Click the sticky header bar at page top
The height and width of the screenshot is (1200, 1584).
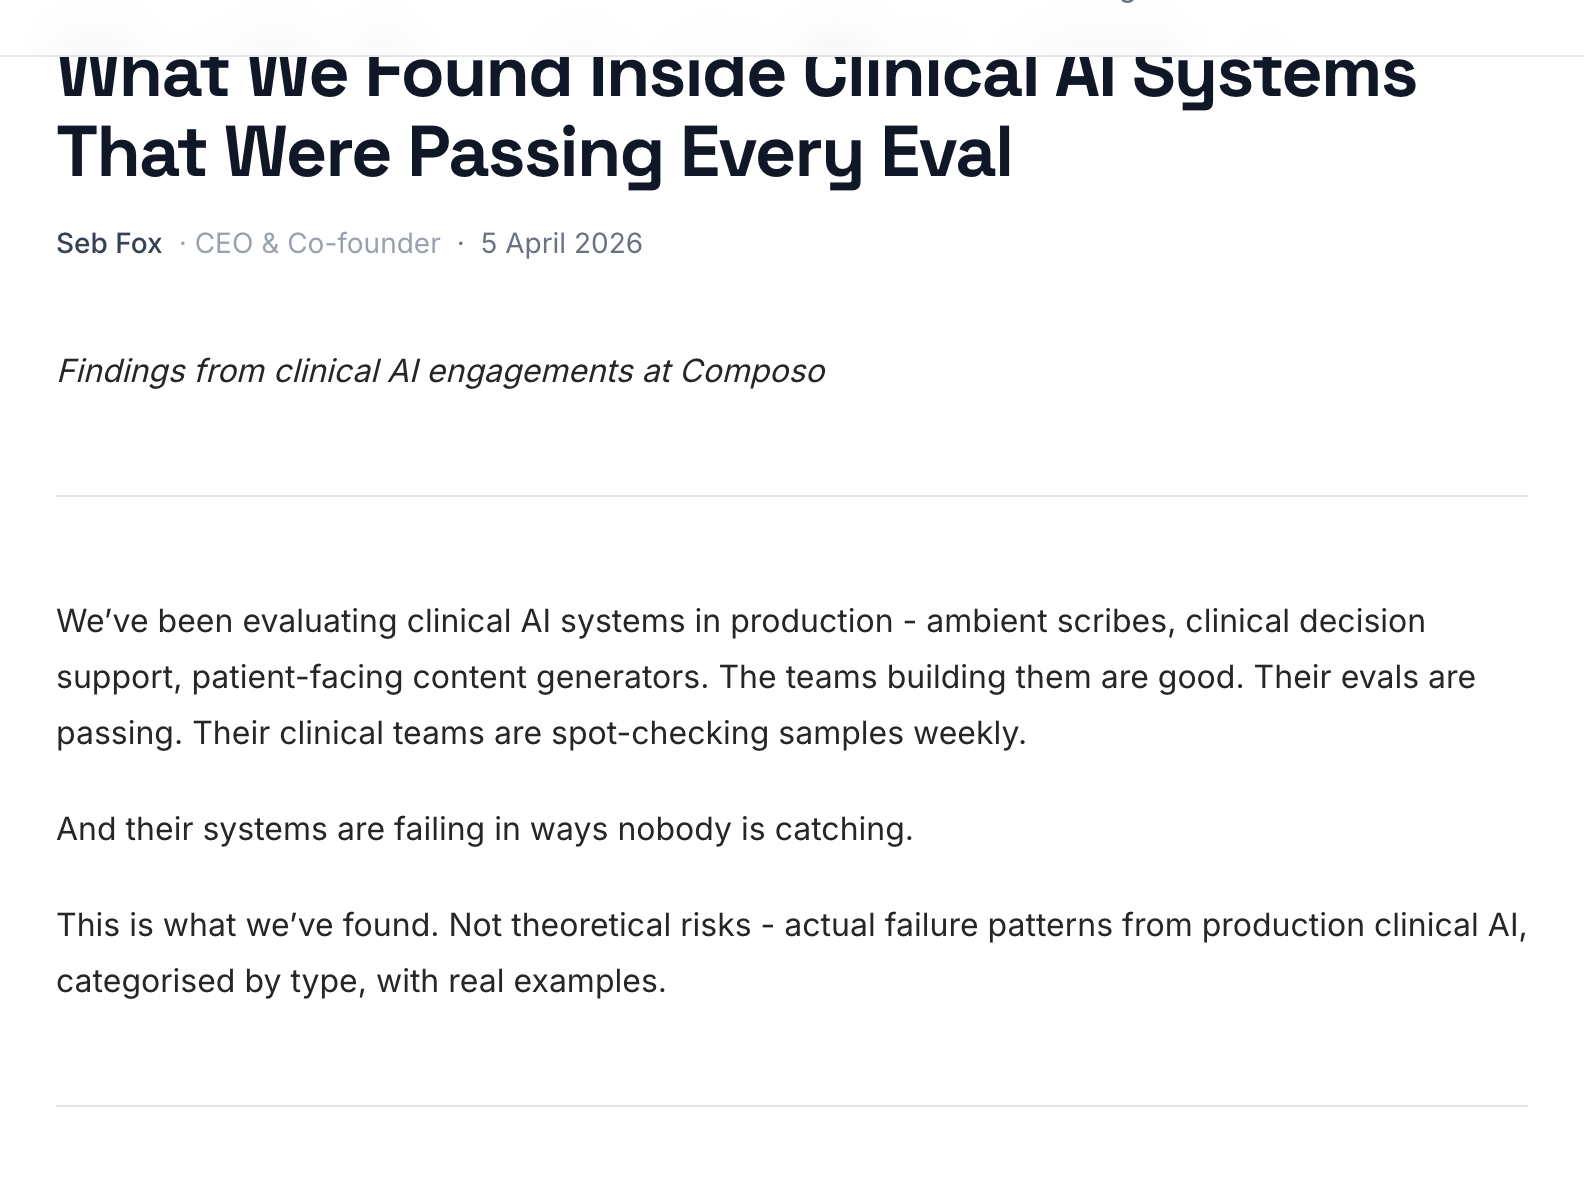(x=792, y=27)
